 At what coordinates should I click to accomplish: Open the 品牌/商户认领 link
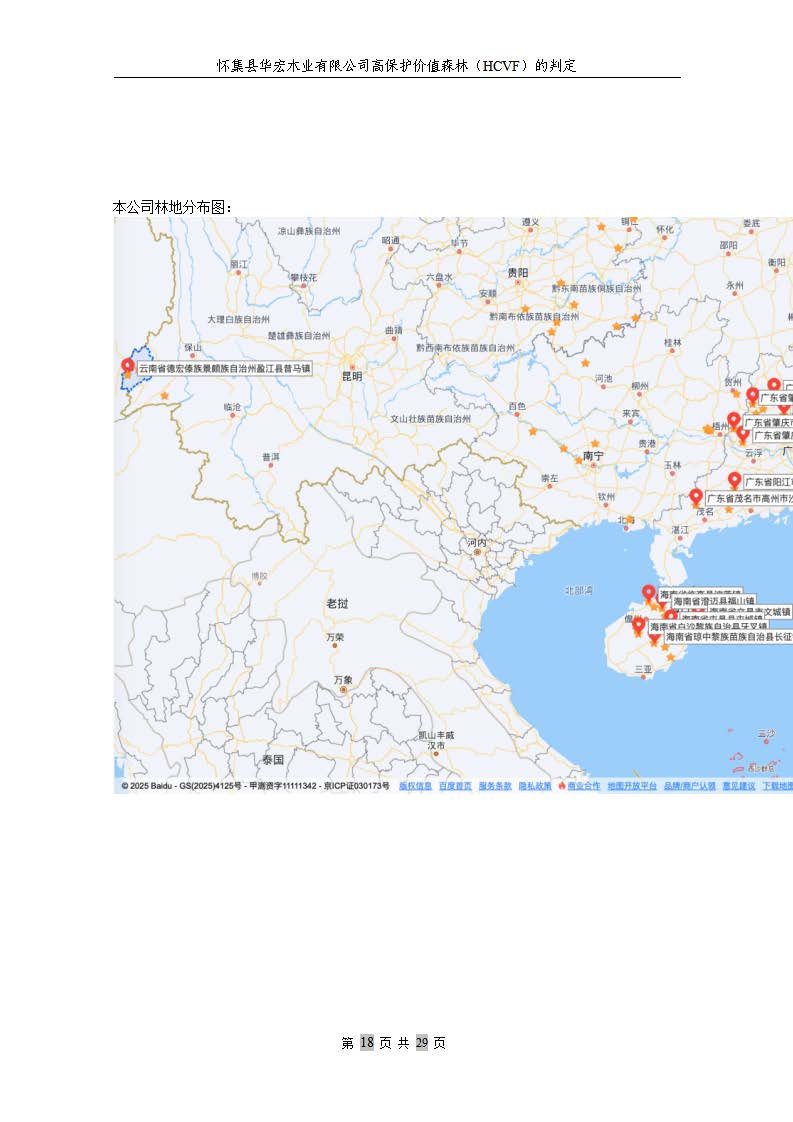pos(689,787)
